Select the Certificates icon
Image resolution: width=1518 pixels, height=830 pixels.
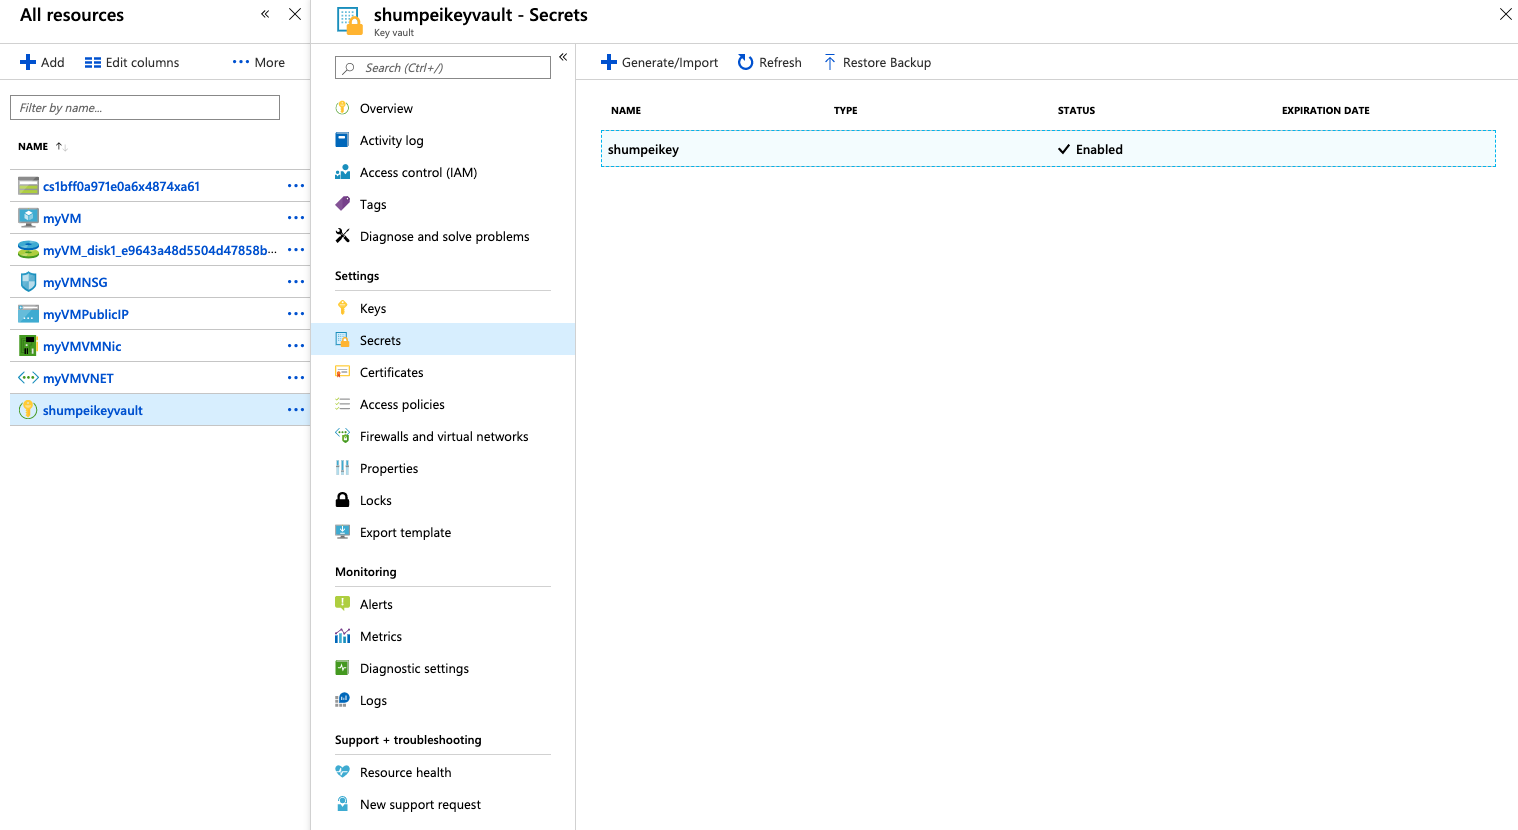(344, 371)
